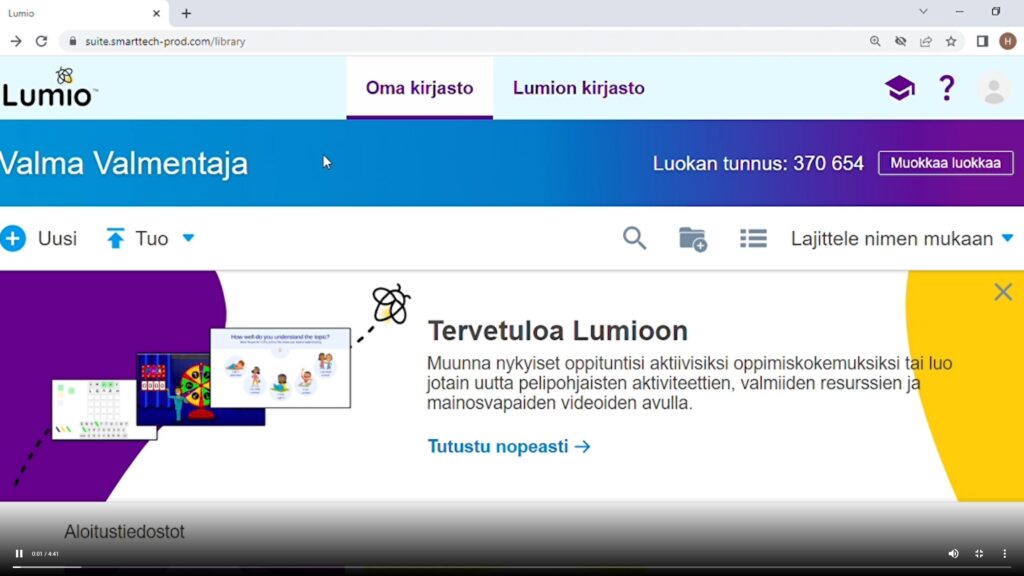Open the graduation cap training icon
Screen dimensions: 1024x576
click(900, 88)
